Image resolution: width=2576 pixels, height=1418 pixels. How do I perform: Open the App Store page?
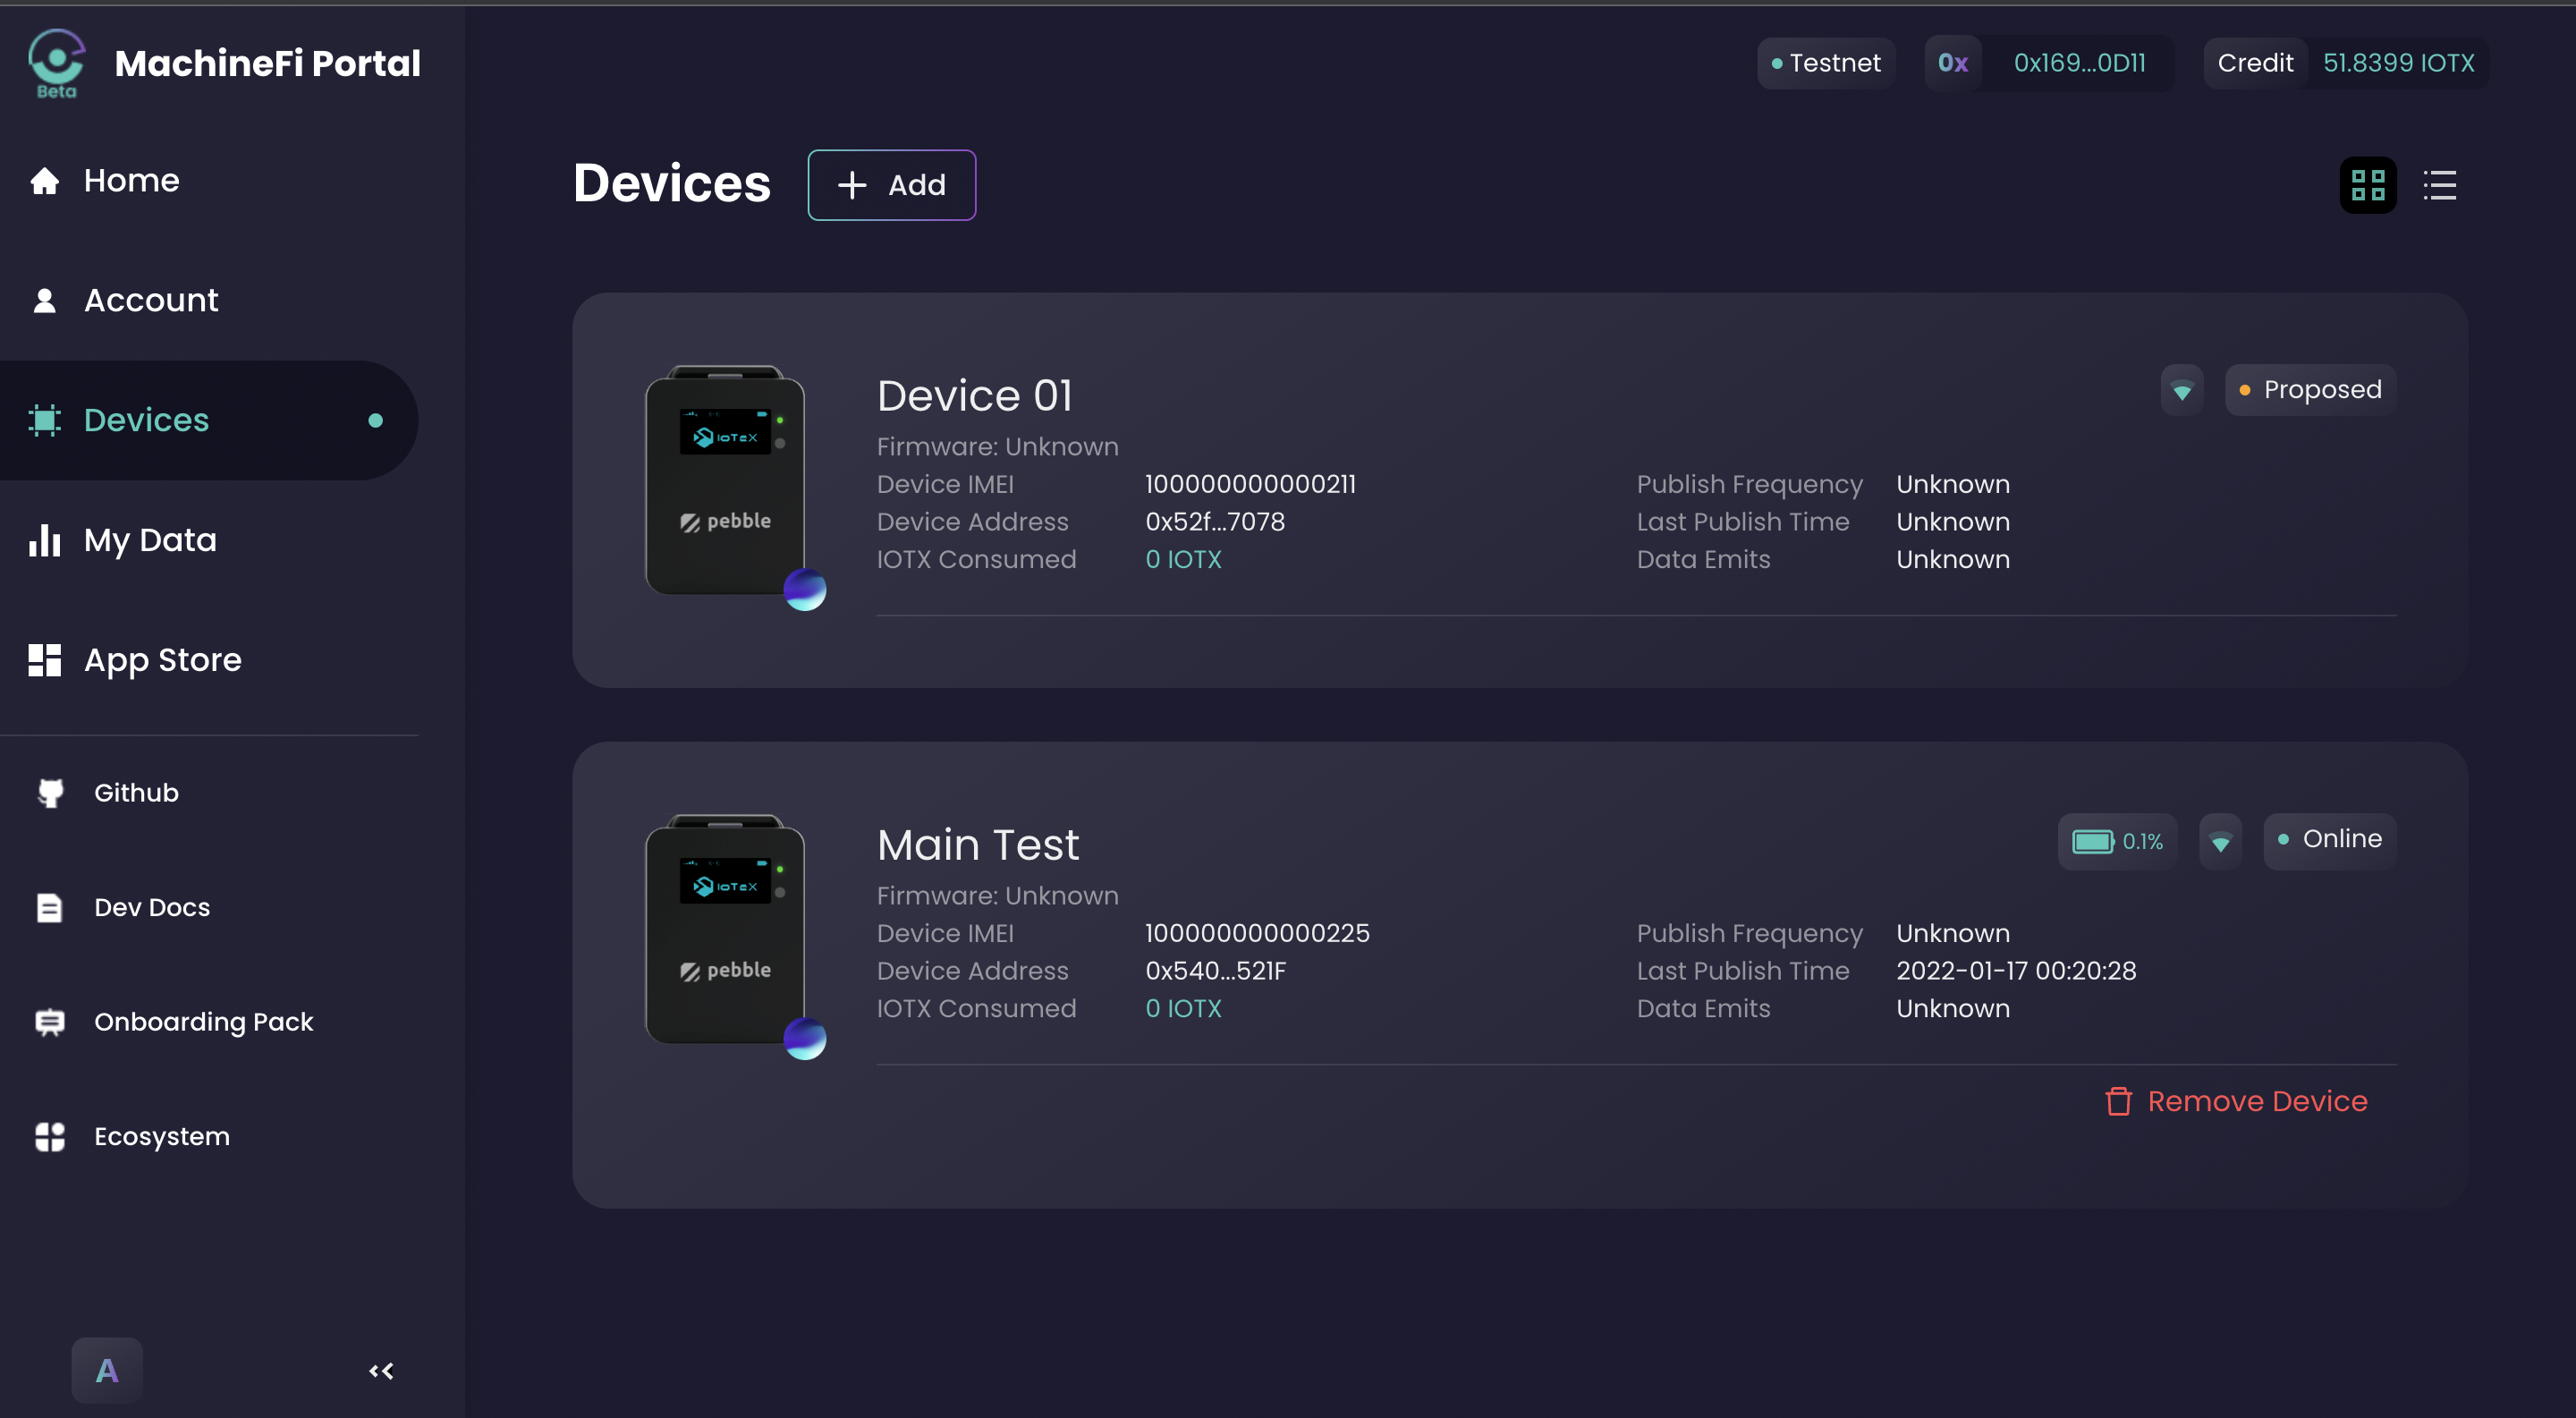[x=162, y=660]
